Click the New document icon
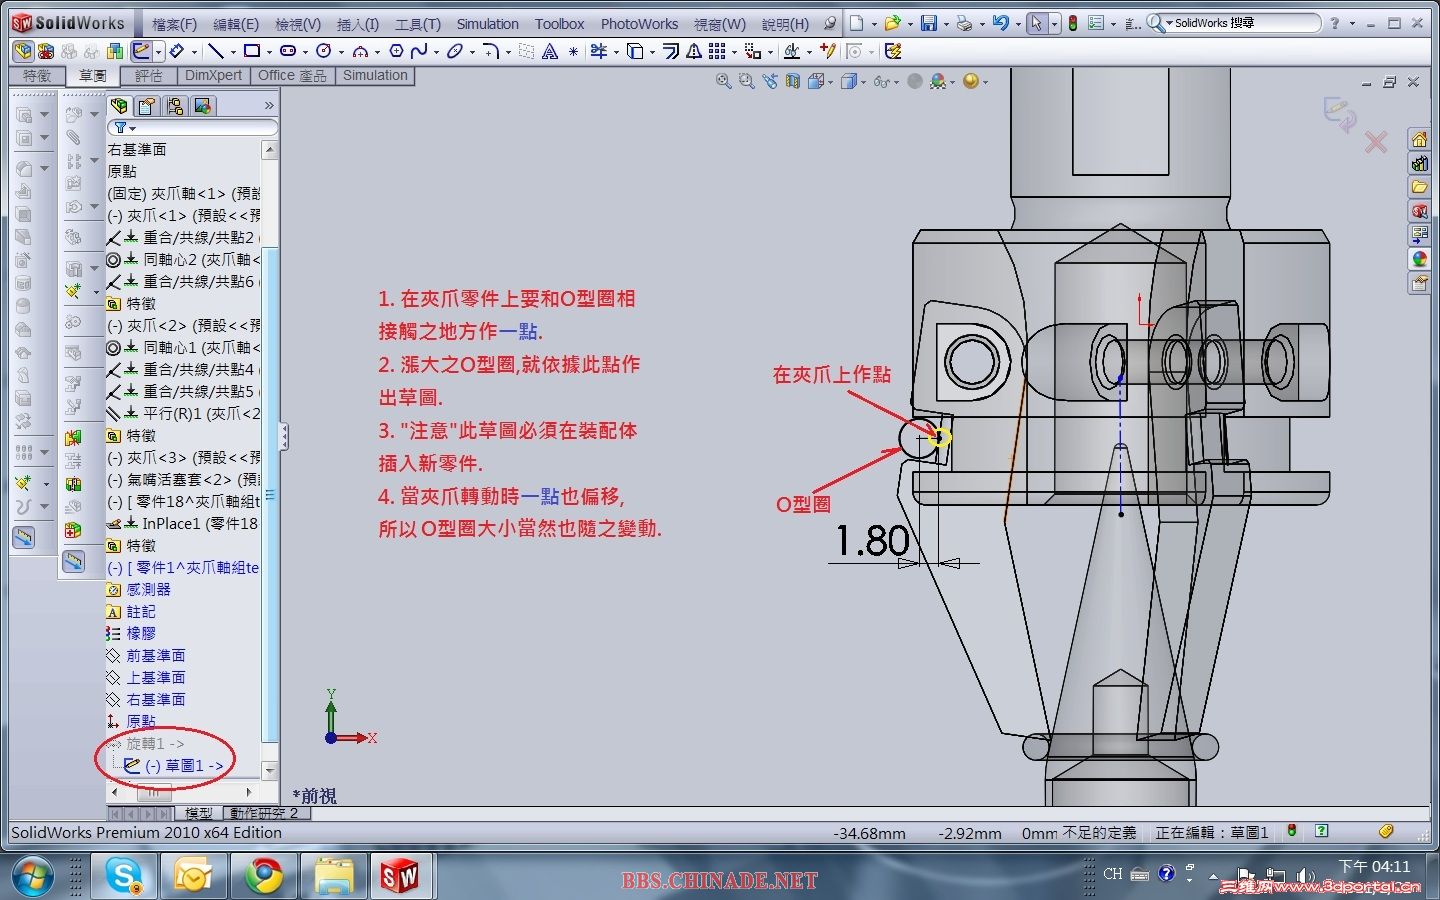The image size is (1440, 900). point(856,23)
